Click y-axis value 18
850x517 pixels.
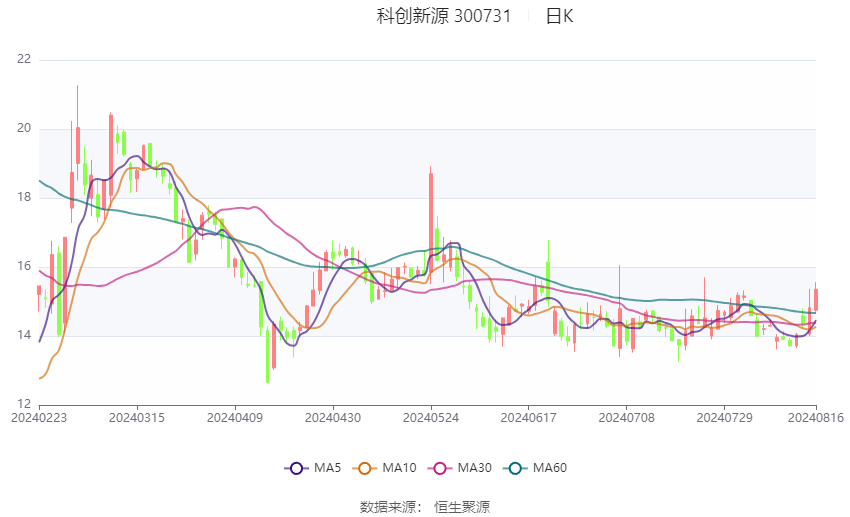click(x=24, y=197)
